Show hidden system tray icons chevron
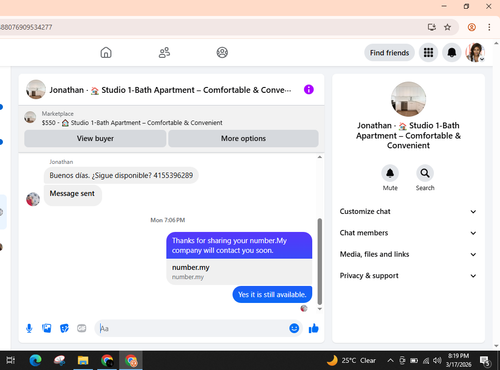Image resolution: width=500 pixels, height=370 pixels. [390, 360]
